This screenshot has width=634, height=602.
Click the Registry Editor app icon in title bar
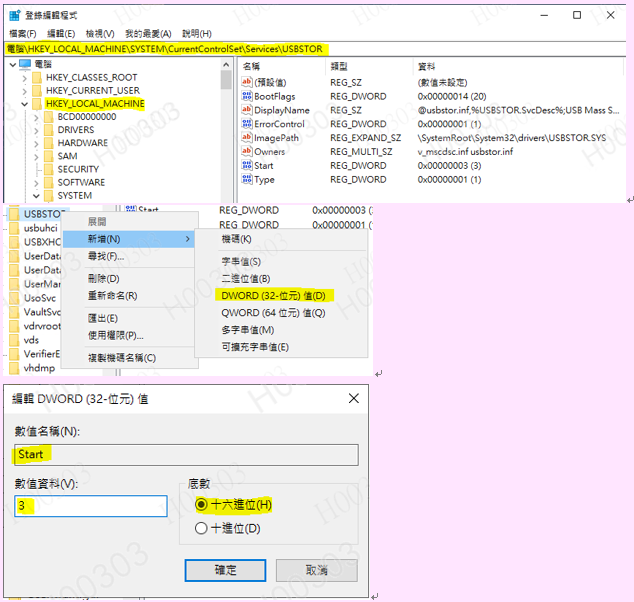point(15,15)
